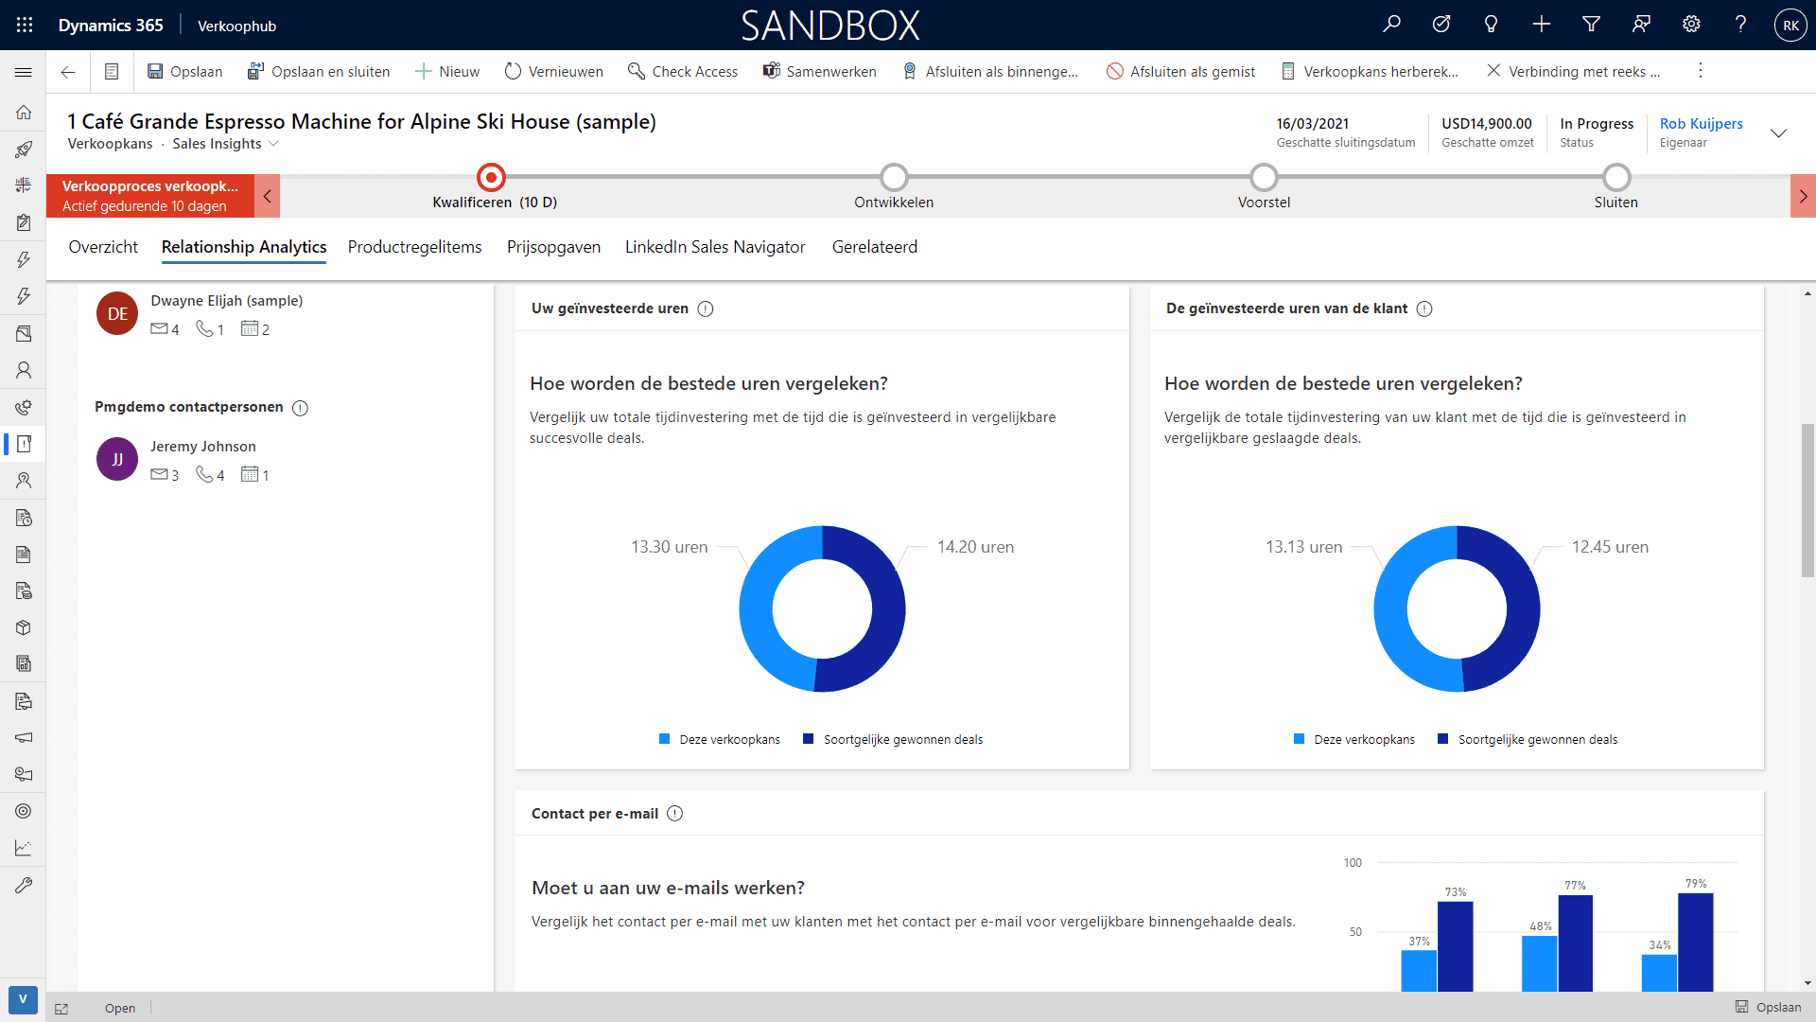
Task: Click the chat/people icon in top bar
Action: (1641, 24)
